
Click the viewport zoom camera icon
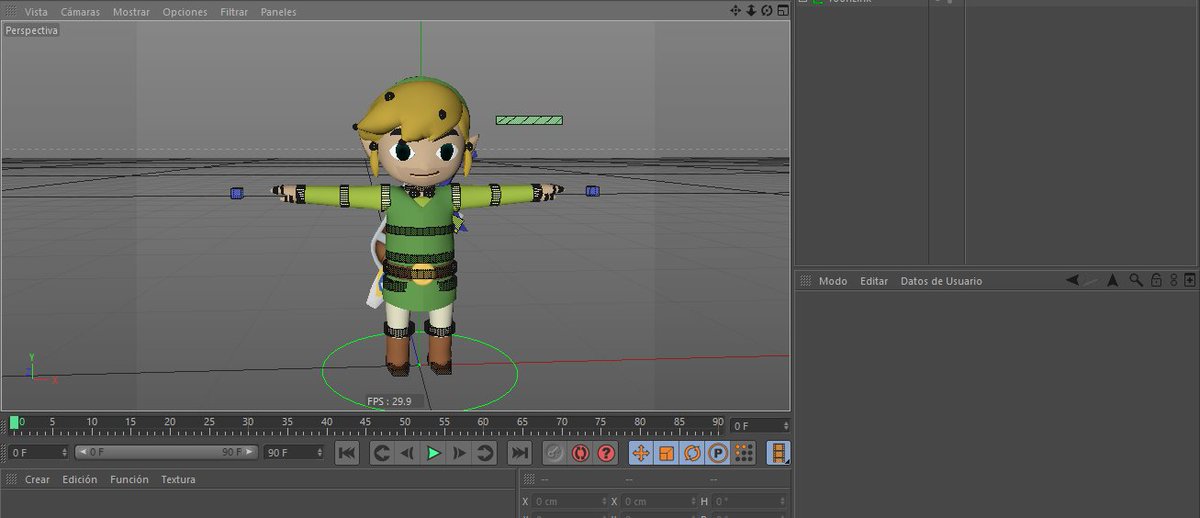(751, 10)
